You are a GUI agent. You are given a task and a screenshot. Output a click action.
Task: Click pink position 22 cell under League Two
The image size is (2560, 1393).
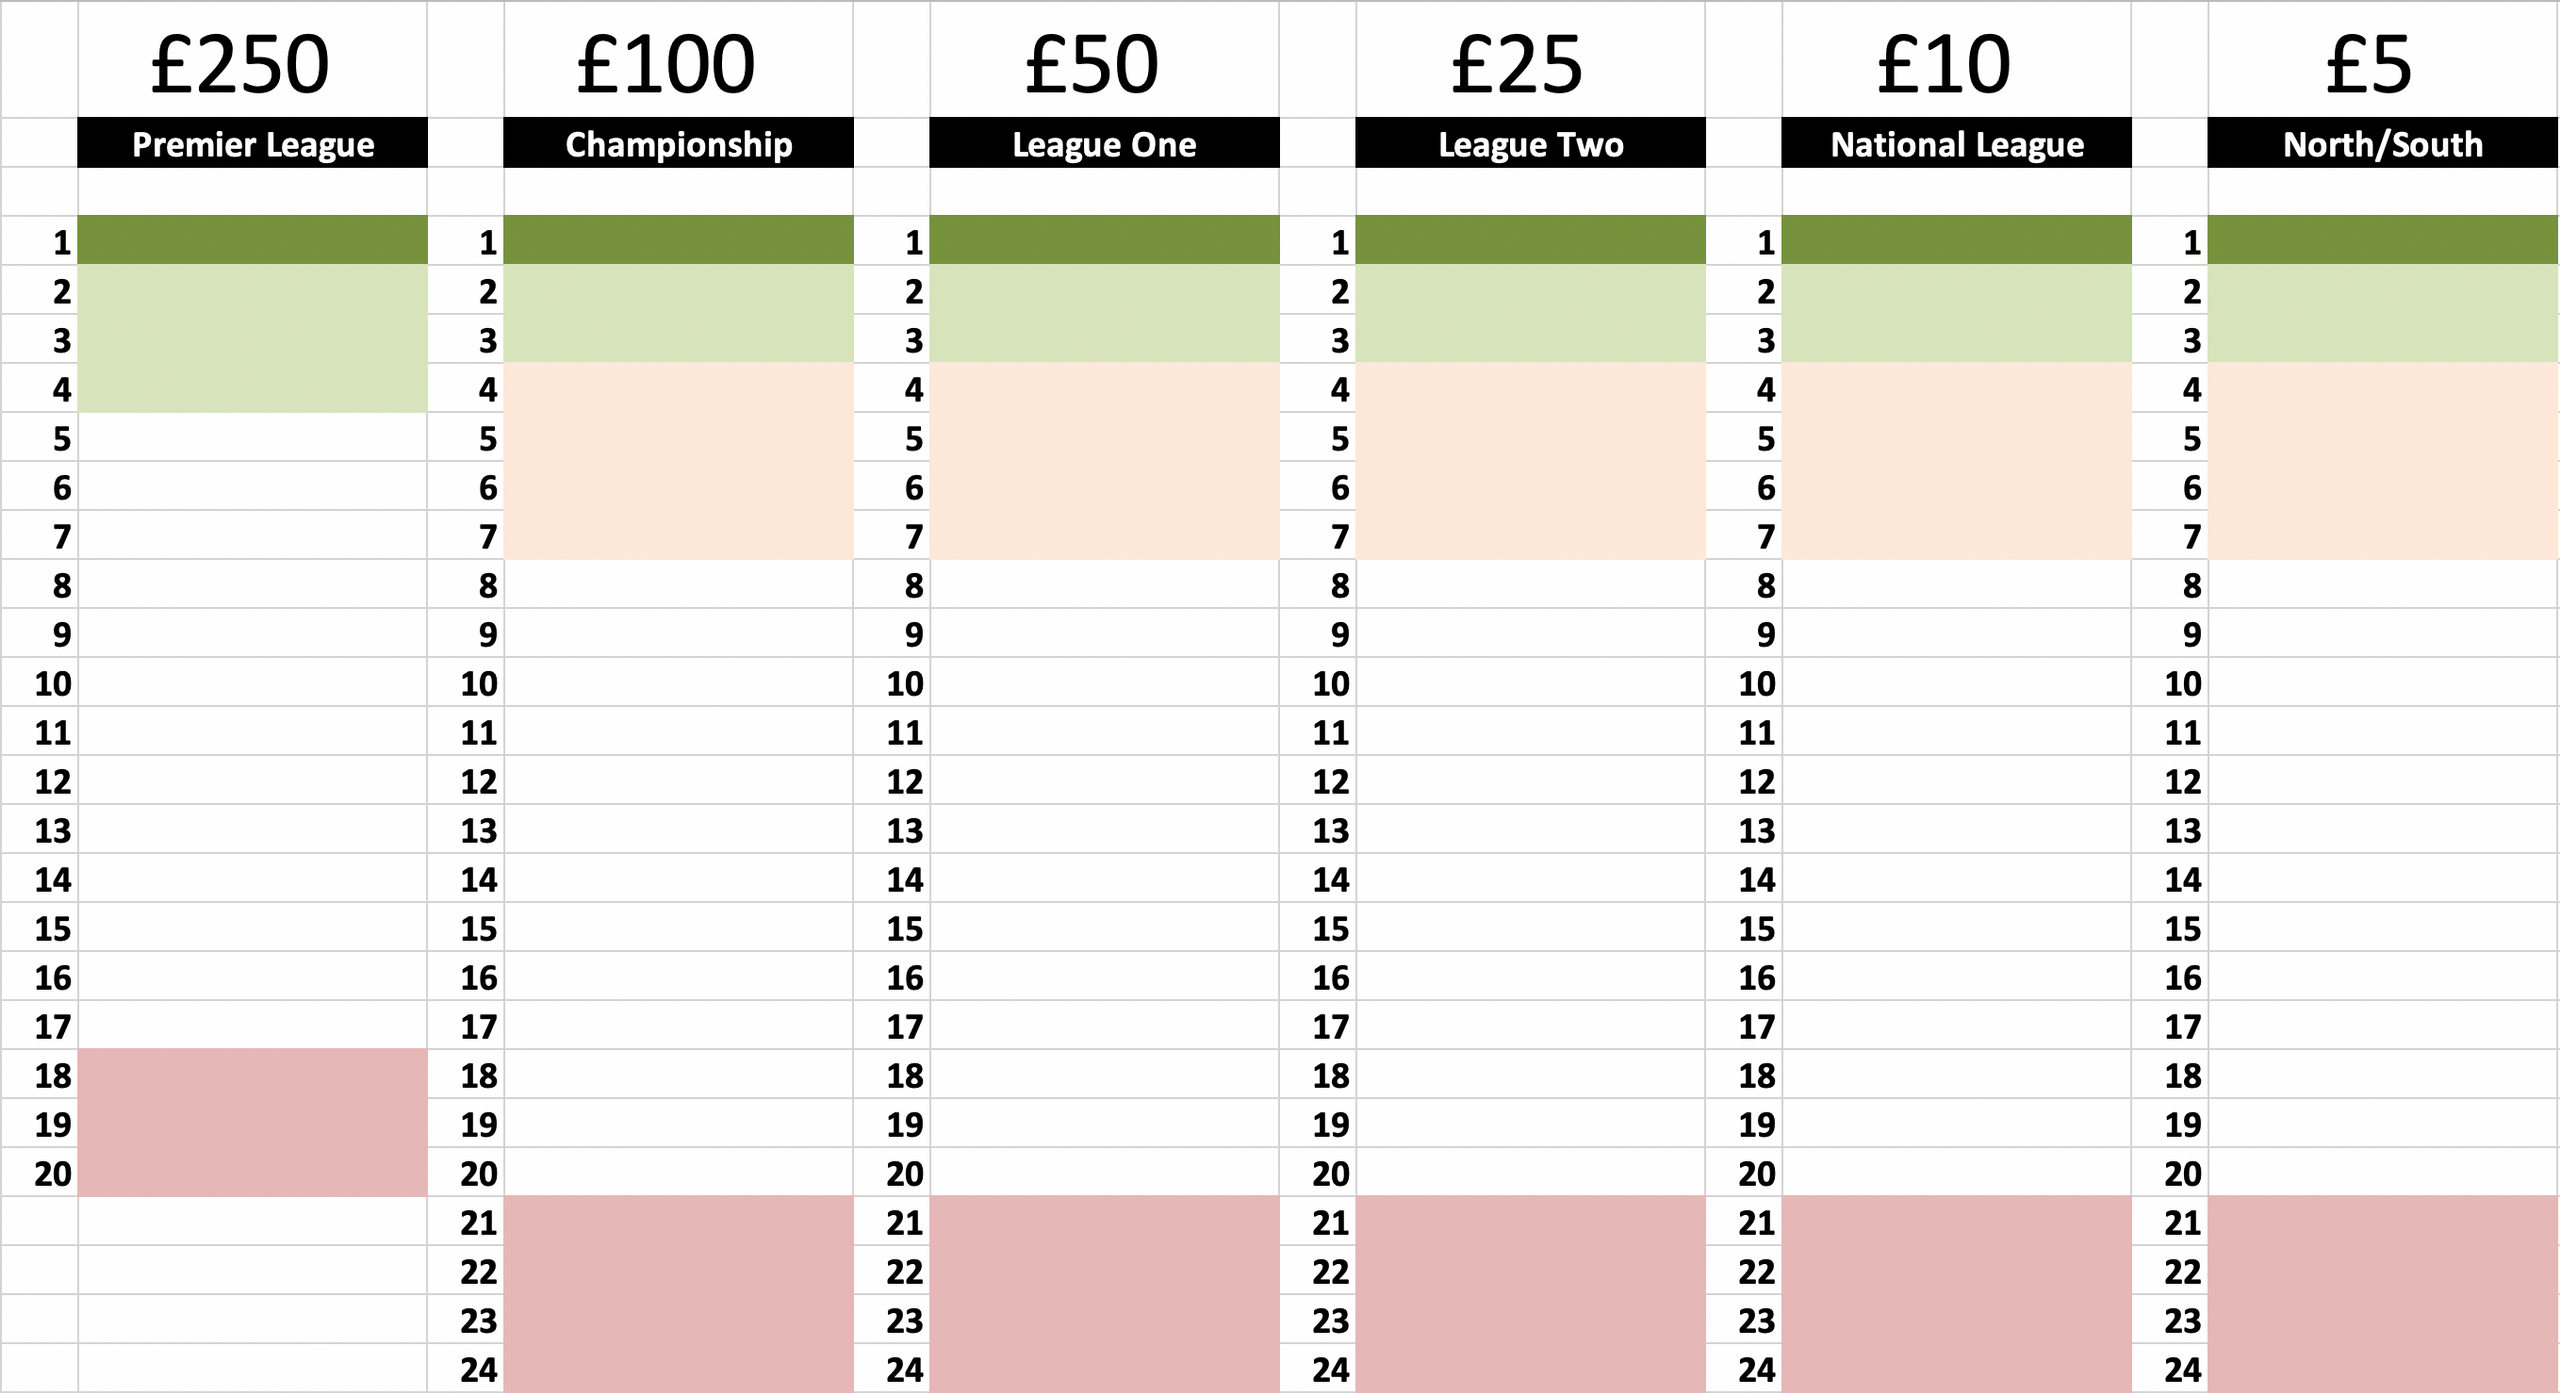(x=1530, y=1270)
